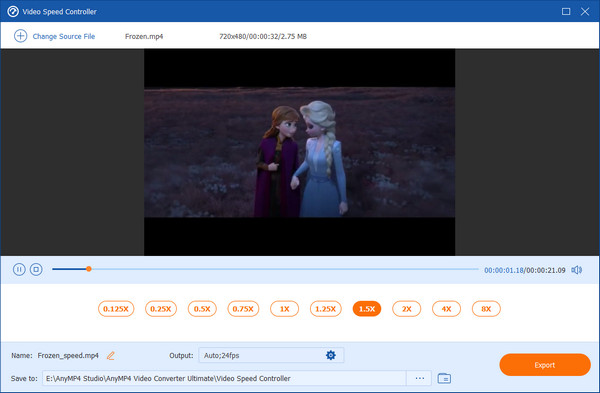Seek along the playback progress bar
The width and height of the screenshot is (600, 393).
(x=265, y=269)
